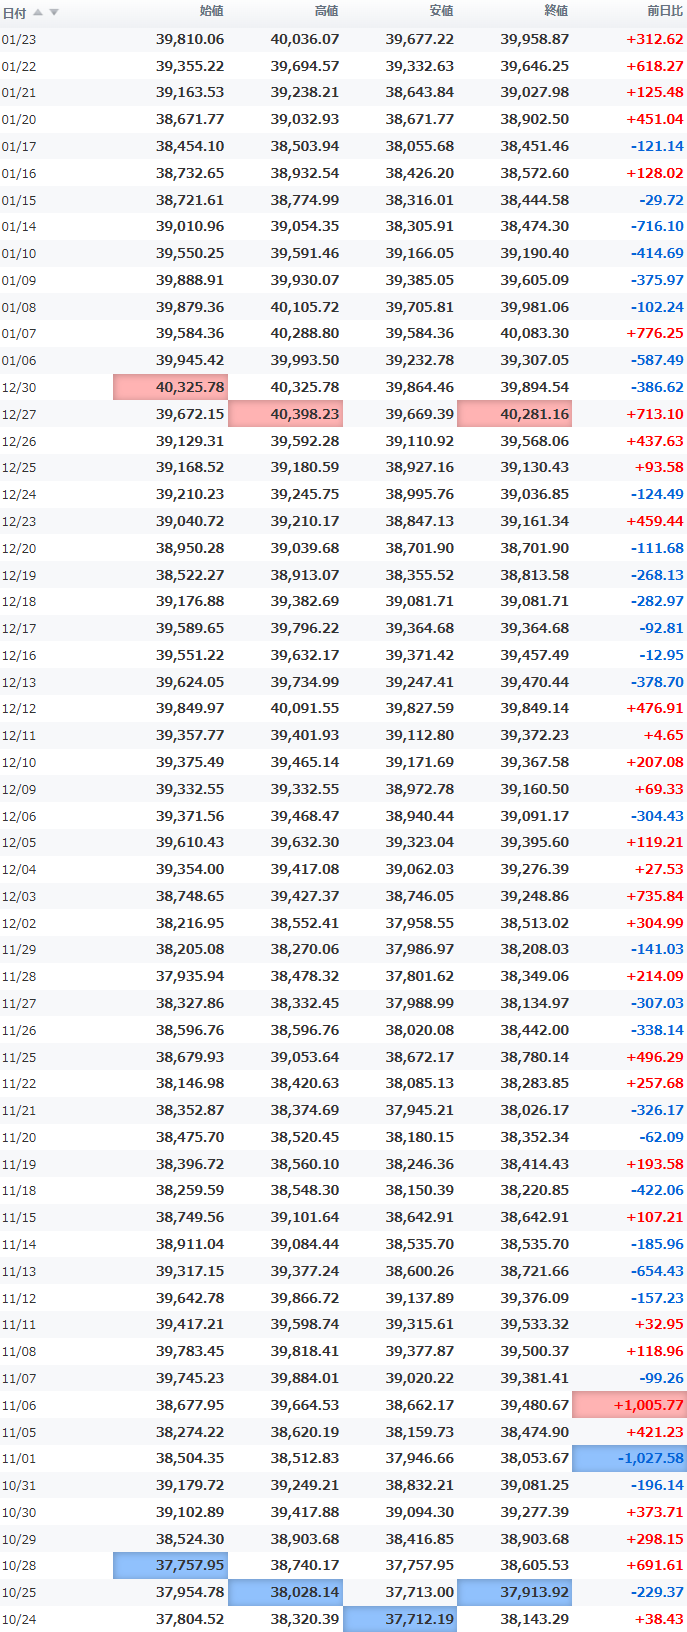Select the -282.97 change on 12/18
This screenshot has width=687, height=1632.
point(657,601)
